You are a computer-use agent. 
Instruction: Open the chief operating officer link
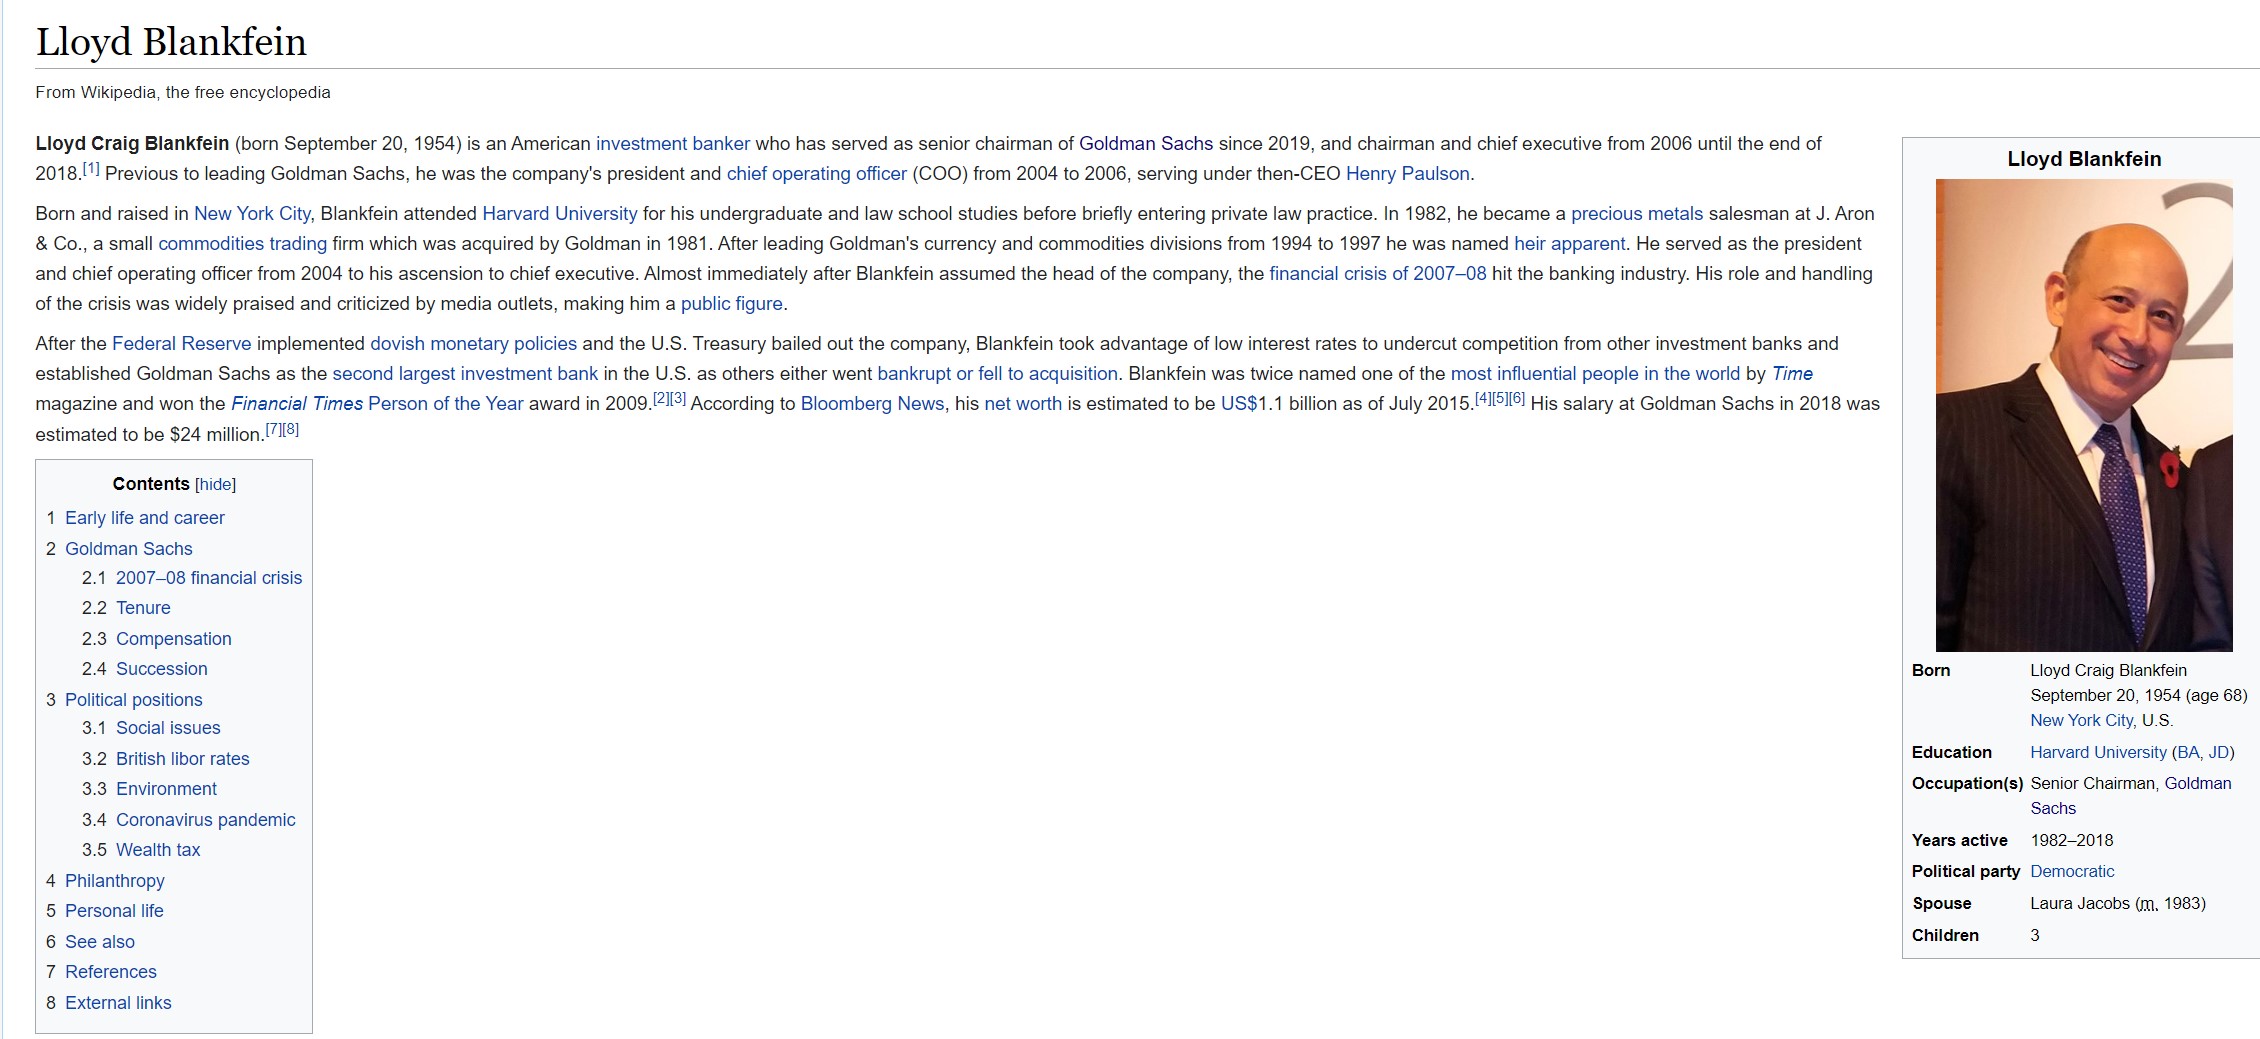click(x=816, y=174)
